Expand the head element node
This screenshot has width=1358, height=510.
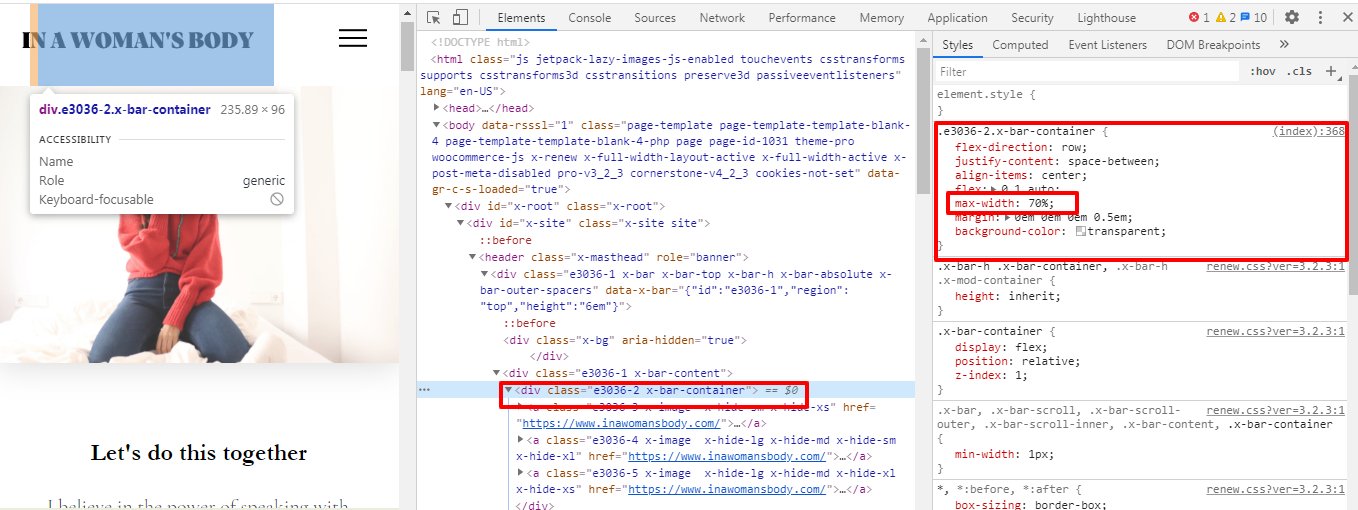click(x=437, y=108)
